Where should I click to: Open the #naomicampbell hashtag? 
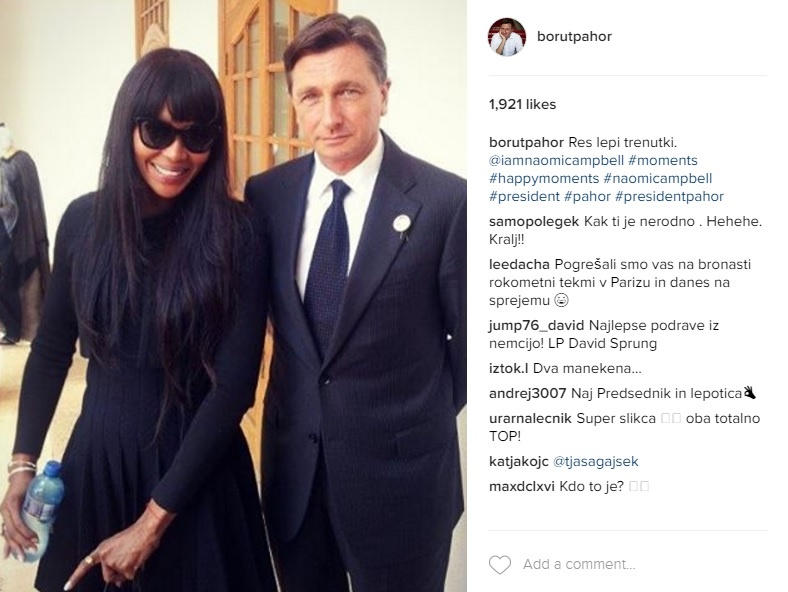pyautogui.click(x=658, y=178)
